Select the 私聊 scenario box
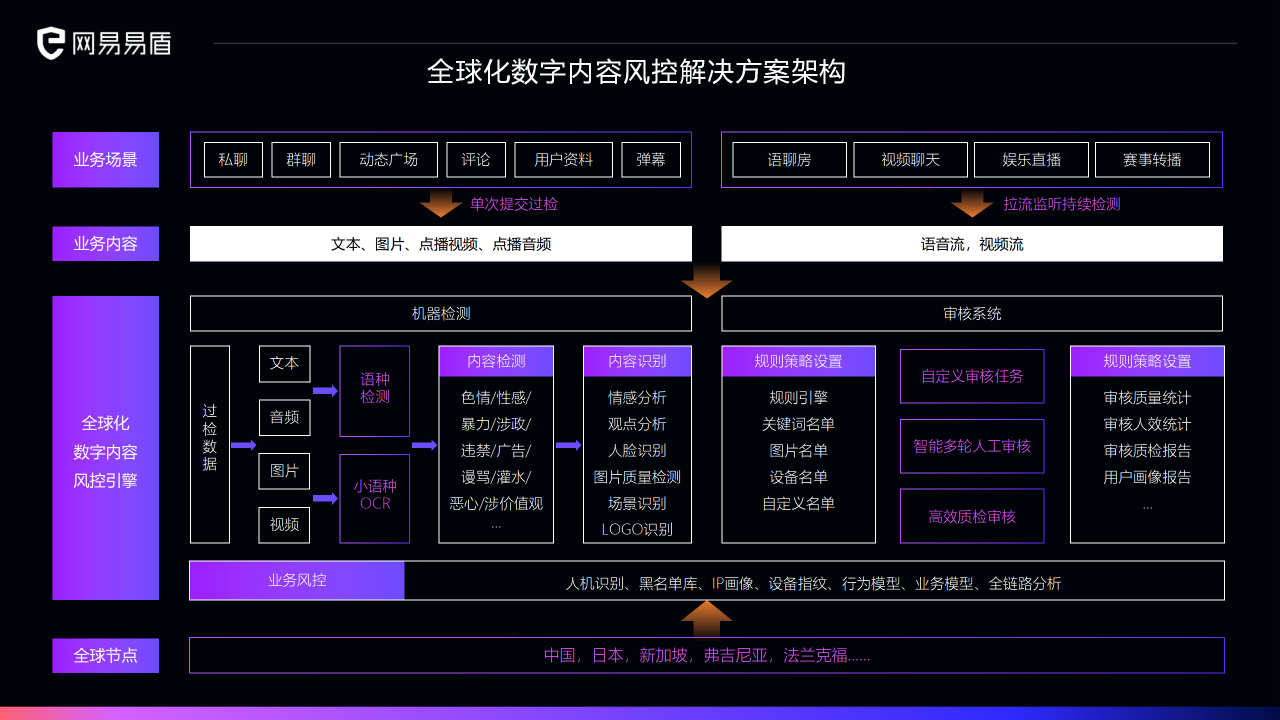 (x=233, y=160)
